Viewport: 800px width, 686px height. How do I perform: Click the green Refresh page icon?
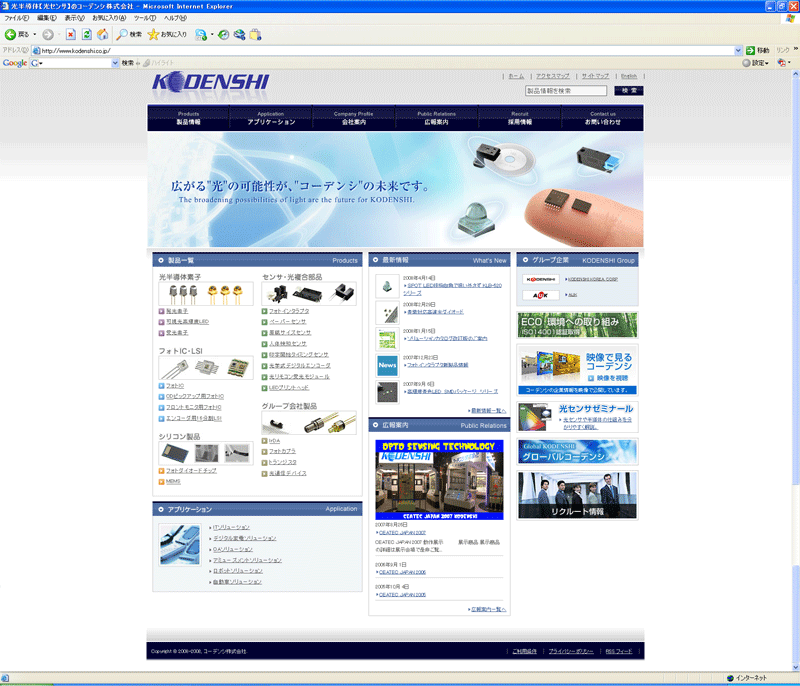click(x=87, y=34)
